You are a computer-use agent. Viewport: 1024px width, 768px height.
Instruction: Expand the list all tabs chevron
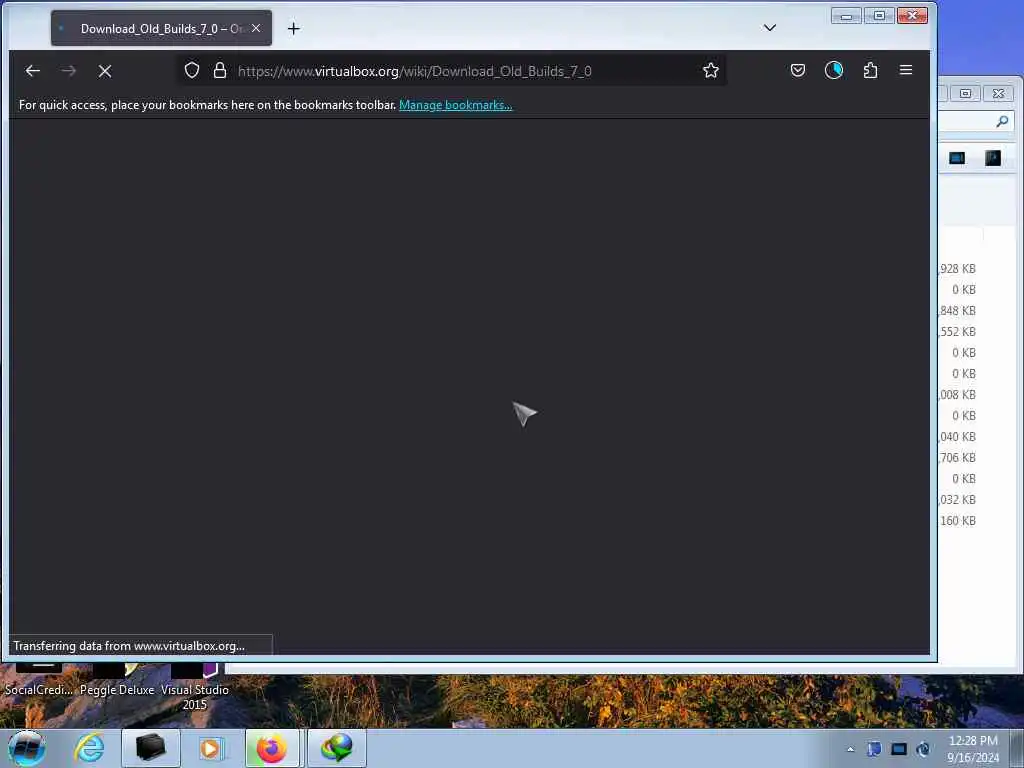(x=770, y=27)
